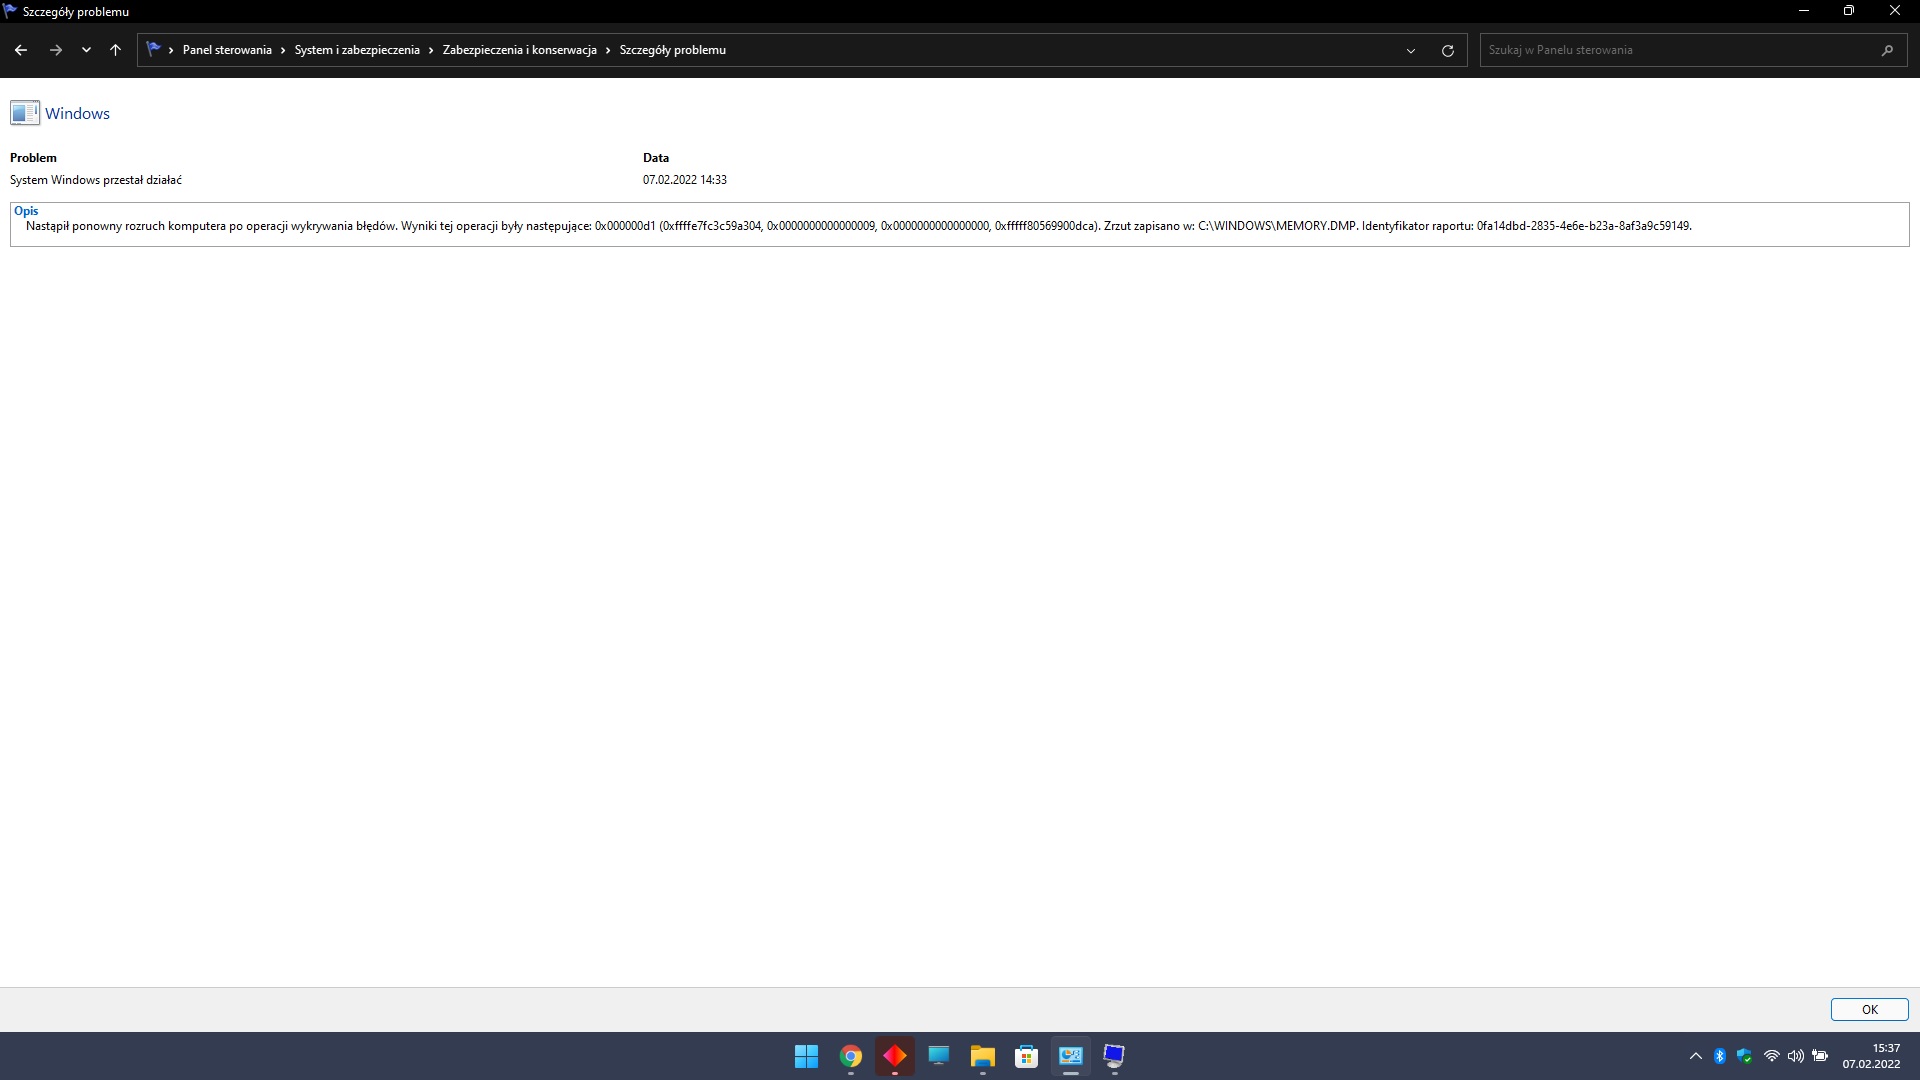This screenshot has width=1920, height=1080.
Task: Open the monitor app in taskbar
Action: pyautogui.click(x=938, y=1056)
